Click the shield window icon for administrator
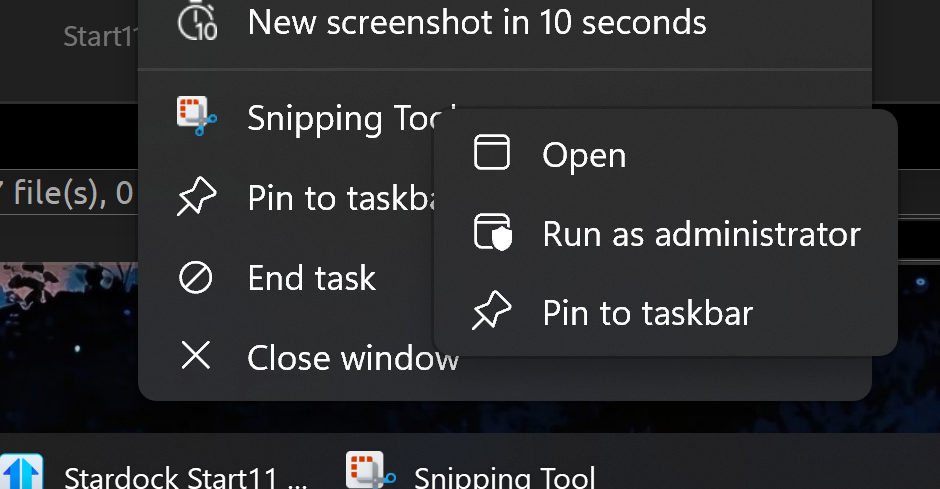Viewport: 940px width, 489px height. pyautogui.click(x=493, y=232)
